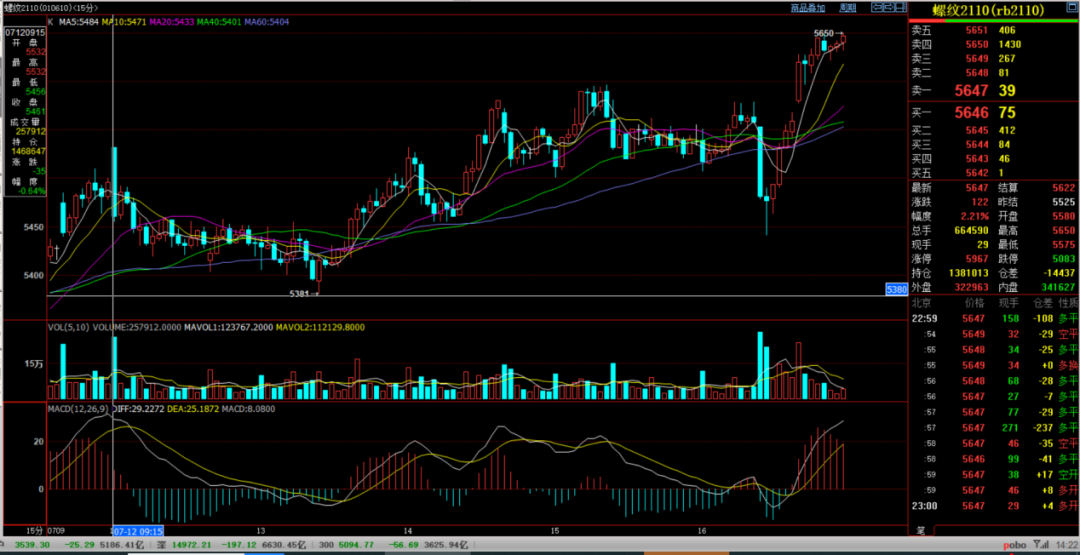Click the 07-12 09:15 time marker
This screenshot has width=1080, height=555.
(137, 530)
